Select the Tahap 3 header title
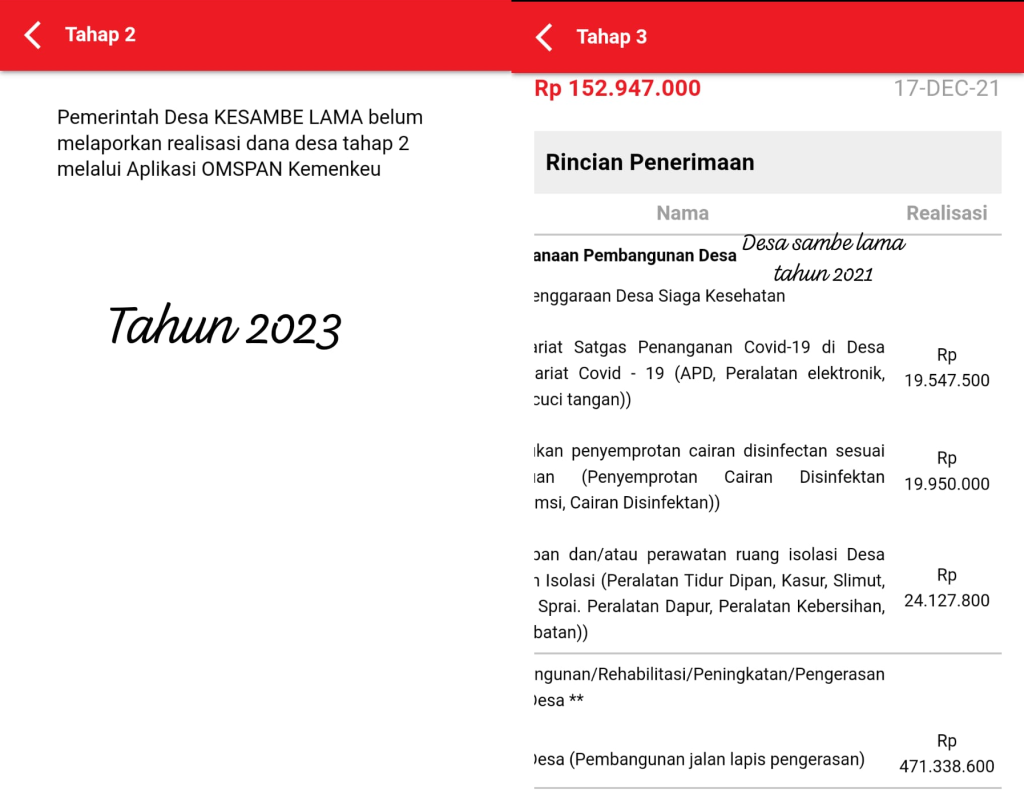 point(611,37)
